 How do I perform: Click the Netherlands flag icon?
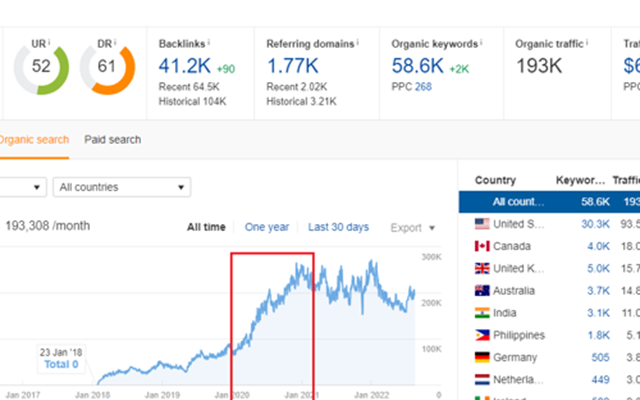tap(482, 380)
